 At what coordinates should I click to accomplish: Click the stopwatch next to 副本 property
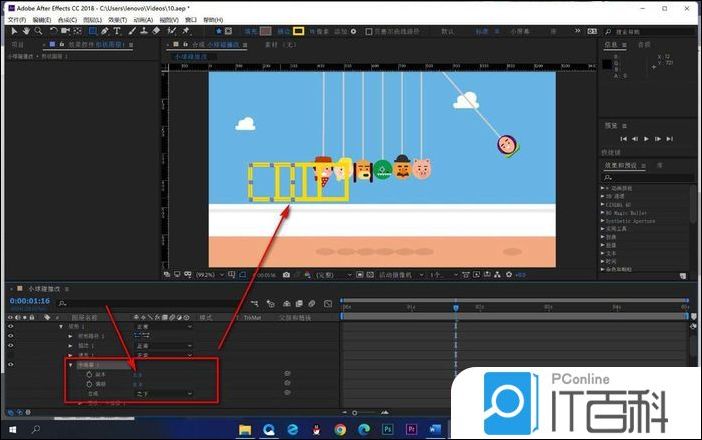pyautogui.click(x=89, y=375)
